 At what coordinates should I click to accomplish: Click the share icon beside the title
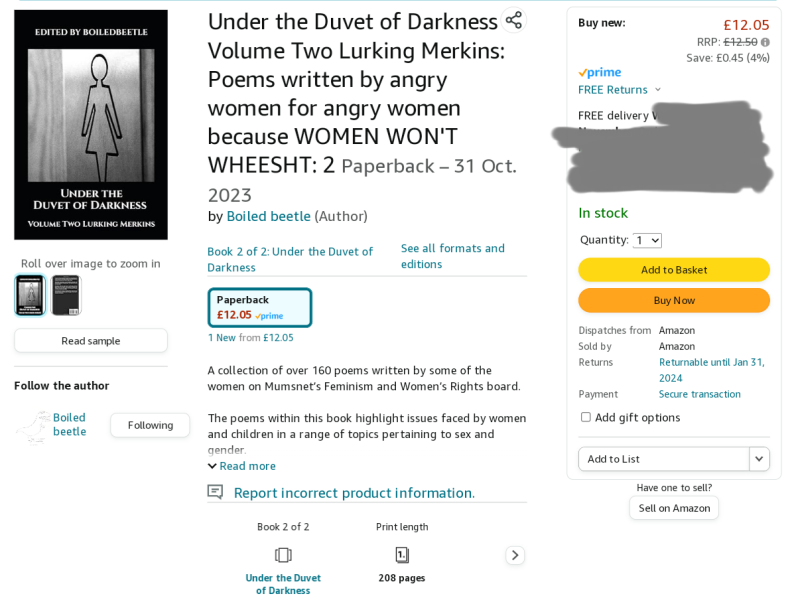(513, 20)
